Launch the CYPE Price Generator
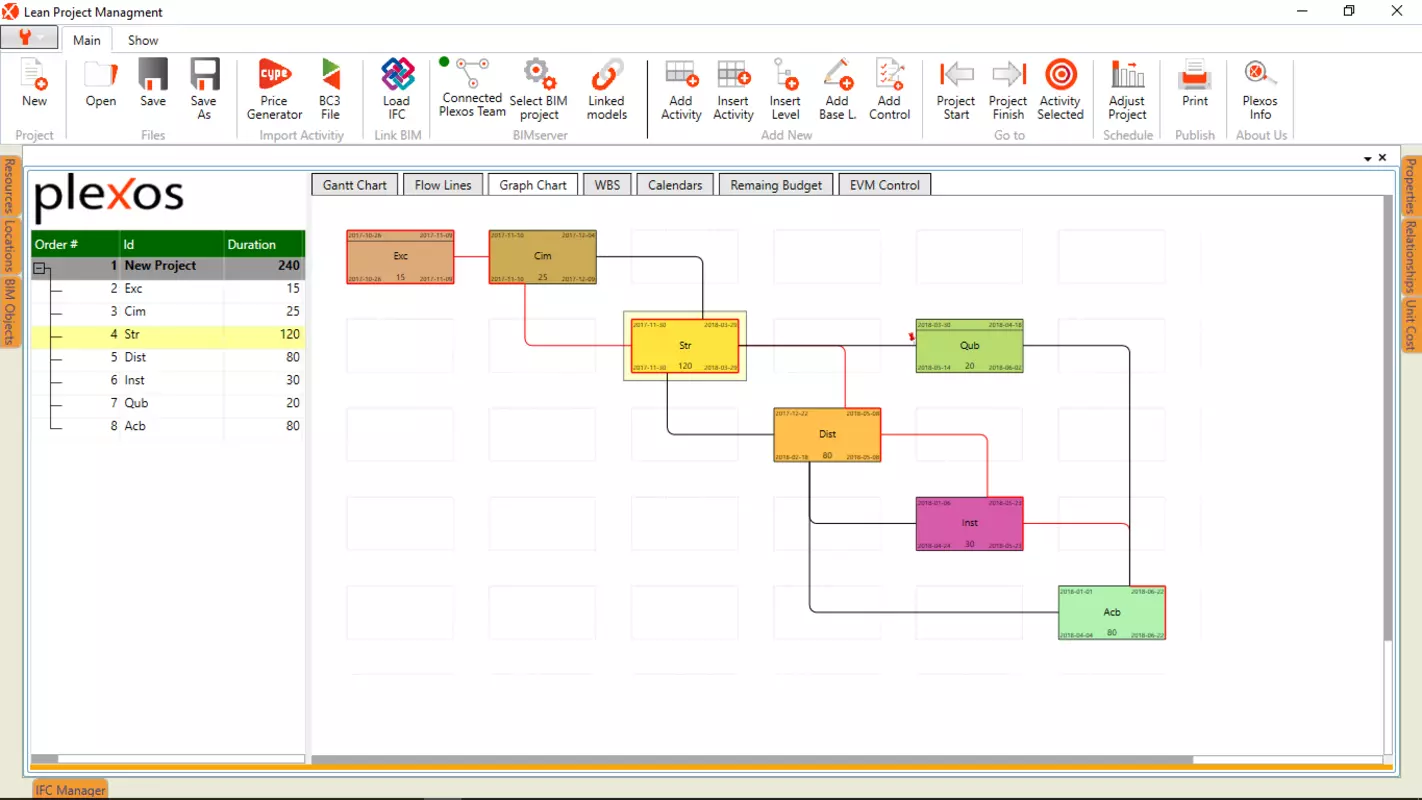Image resolution: width=1422 pixels, height=800 pixels. (x=274, y=90)
